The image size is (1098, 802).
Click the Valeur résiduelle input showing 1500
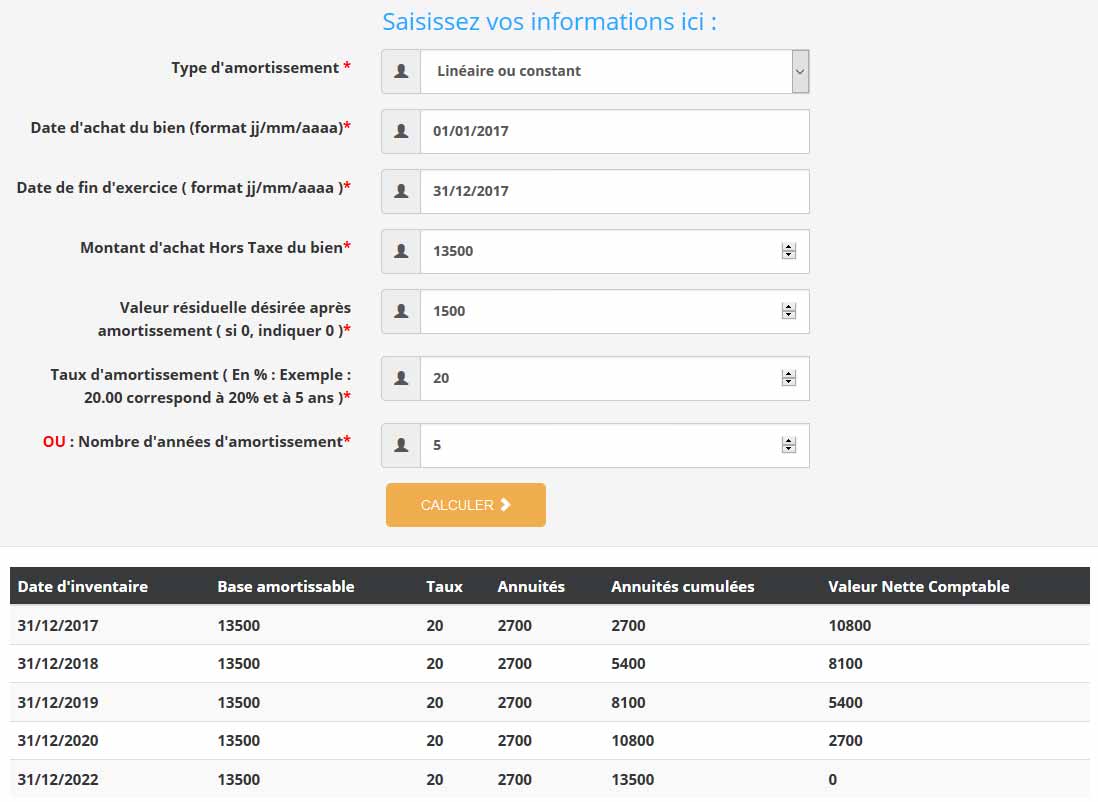[x=615, y=311]
